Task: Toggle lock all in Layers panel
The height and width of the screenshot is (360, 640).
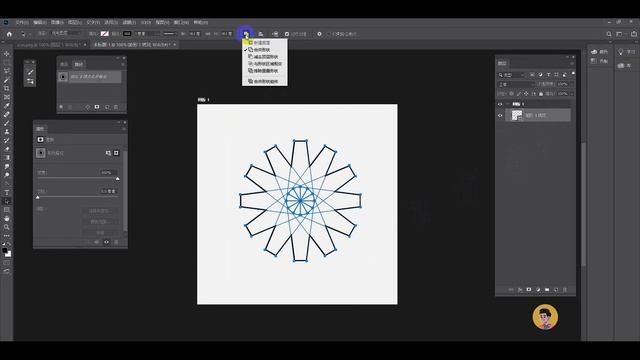Action: pos(541,94)
